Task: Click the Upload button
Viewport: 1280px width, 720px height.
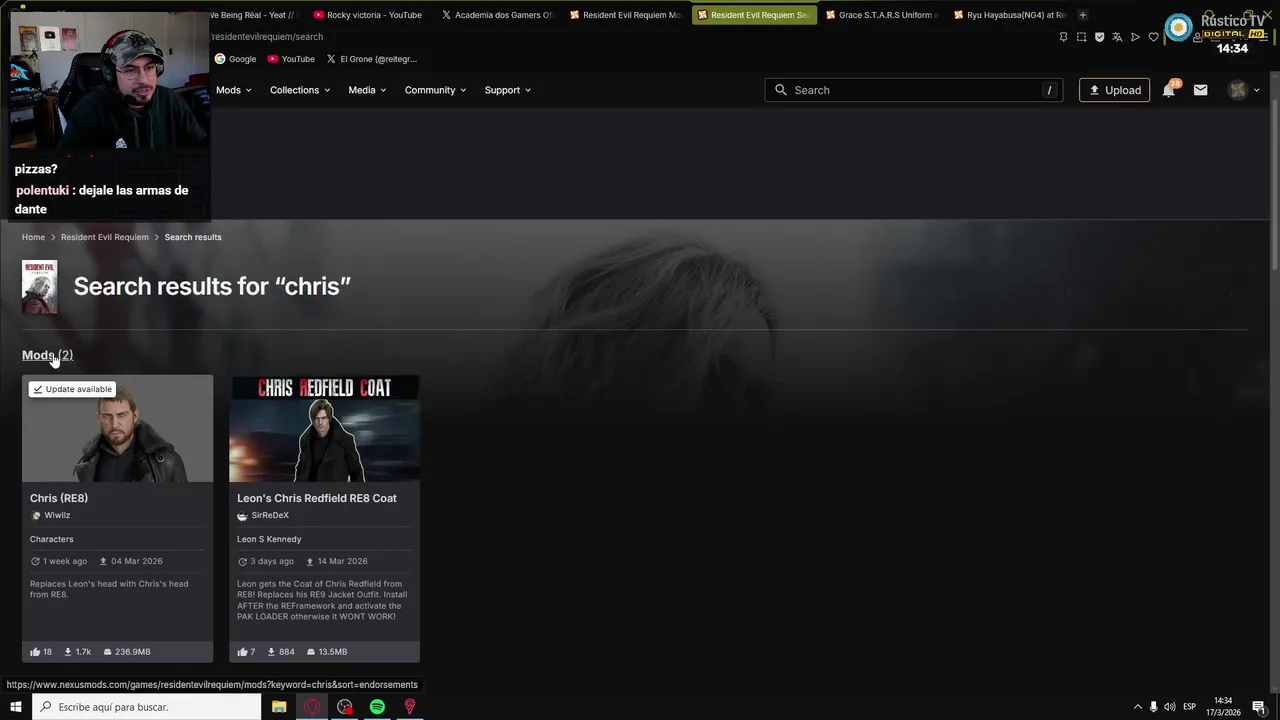Action: pyautogui.click(x=1114, y=90)
